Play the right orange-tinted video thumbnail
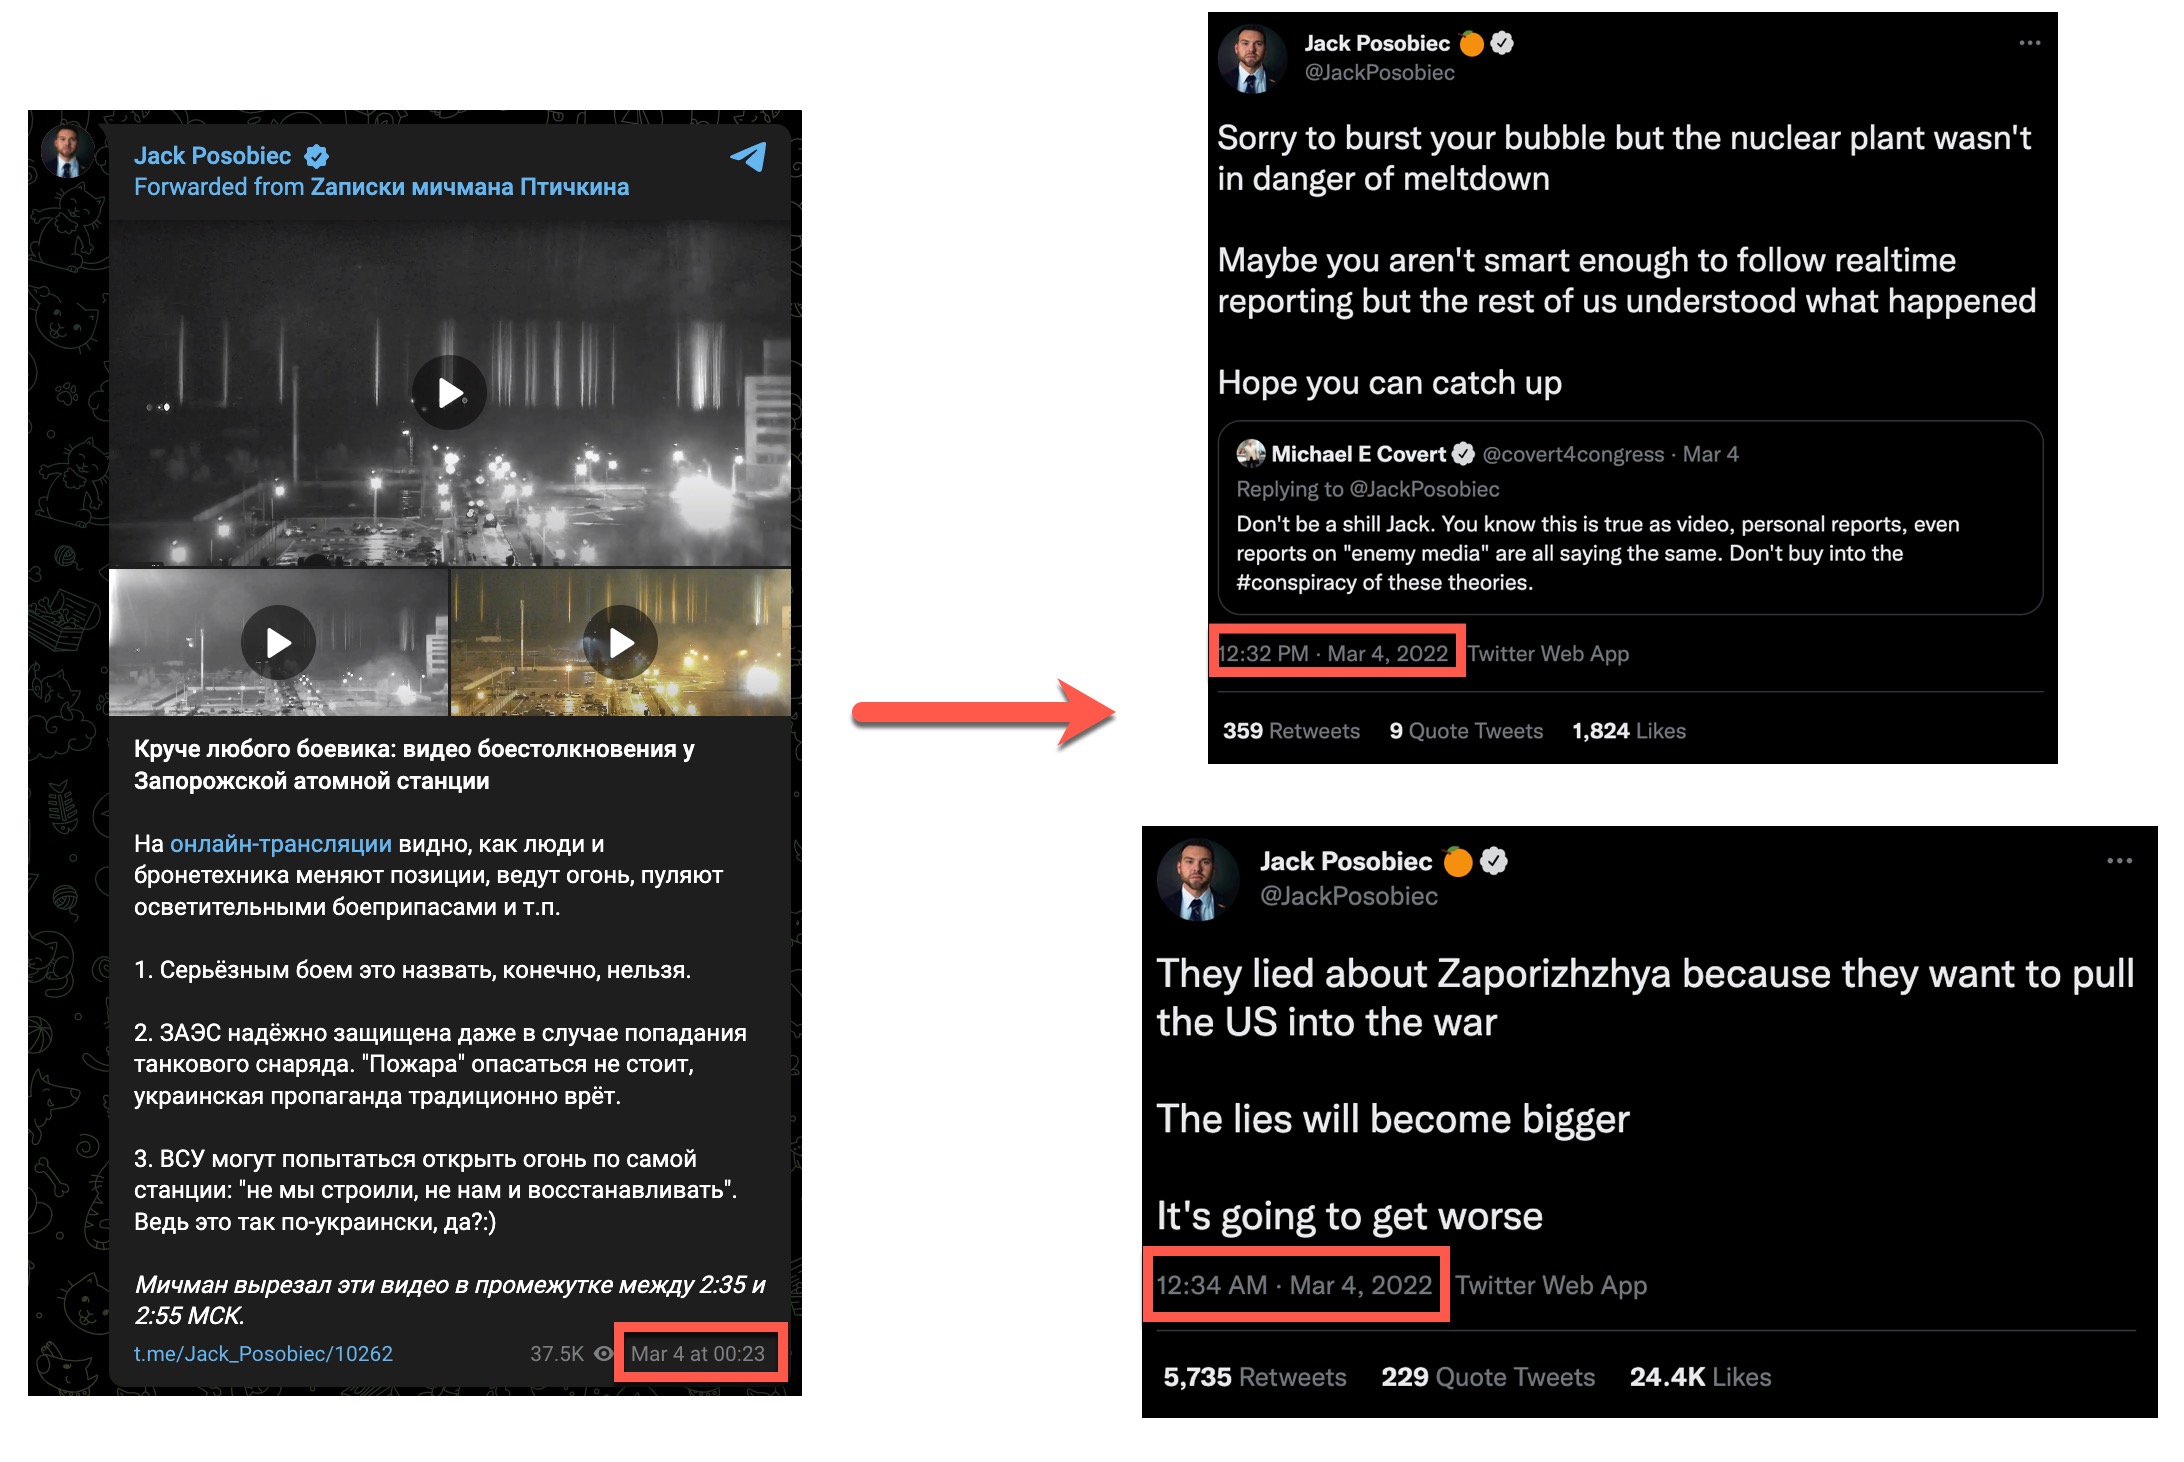This screenshot has width=2184, height=1462. click(620, 642)
